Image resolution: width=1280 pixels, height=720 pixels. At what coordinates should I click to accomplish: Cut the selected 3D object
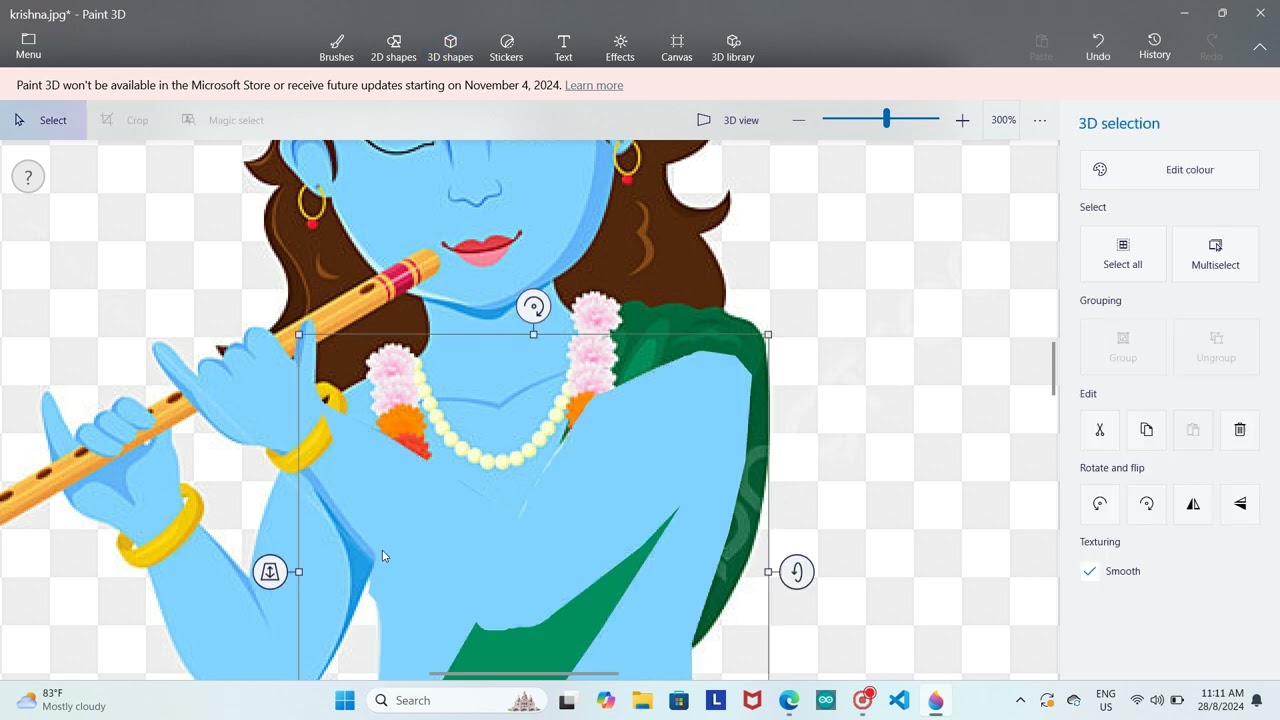[x=1099, y=430]
